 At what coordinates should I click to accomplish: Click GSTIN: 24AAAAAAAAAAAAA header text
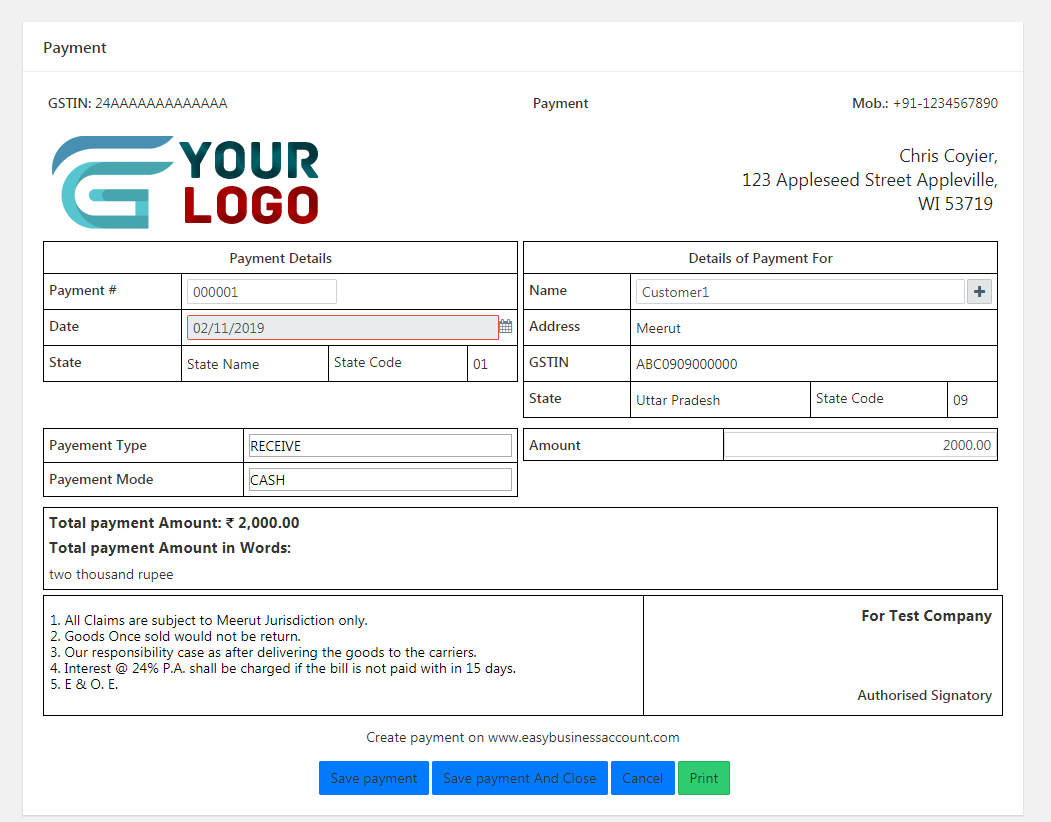[x=137, y=103]
